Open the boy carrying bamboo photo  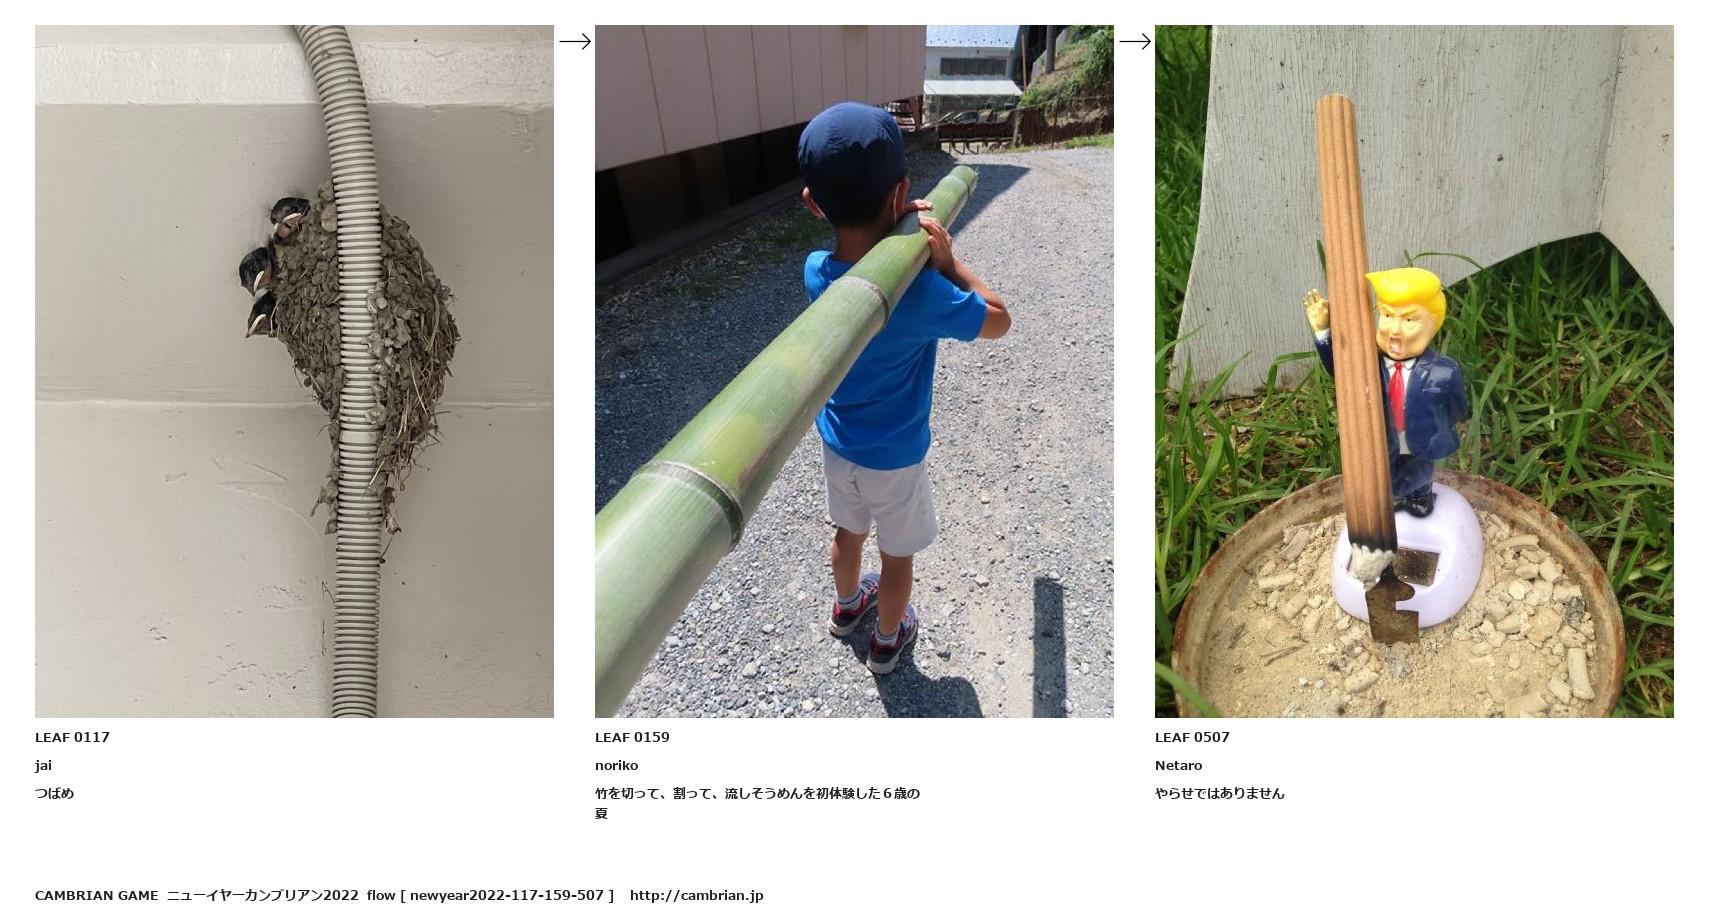pos(854,371)
